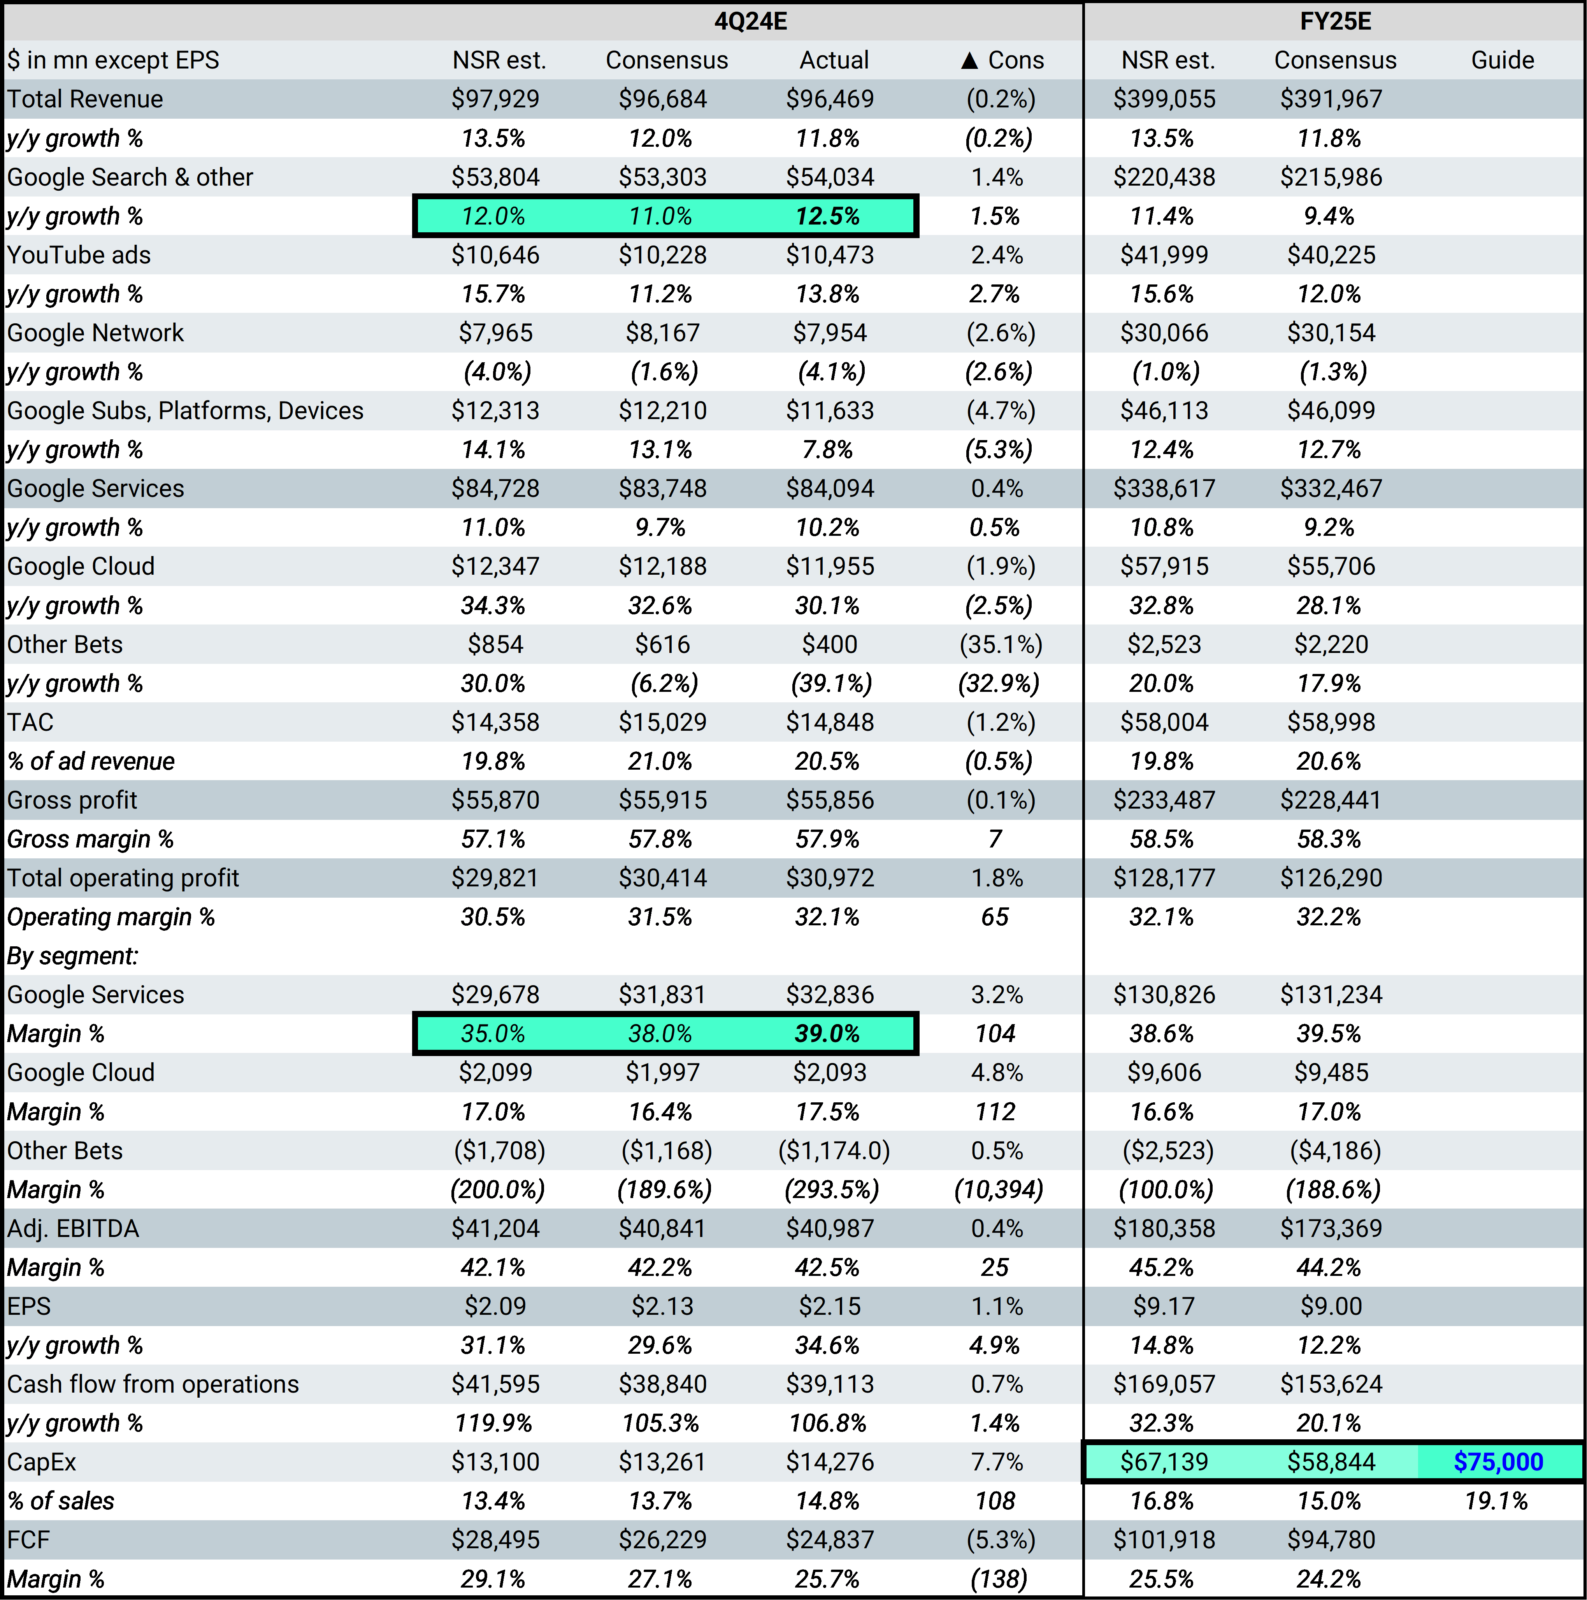Select the (35.1%) Other Bets miss cell

tap(1000, 645)
